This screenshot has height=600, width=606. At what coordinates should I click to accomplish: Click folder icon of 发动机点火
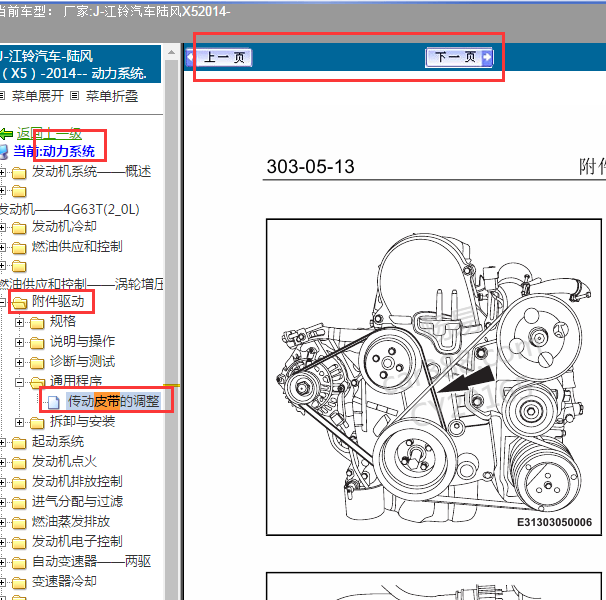coord(19,463)
